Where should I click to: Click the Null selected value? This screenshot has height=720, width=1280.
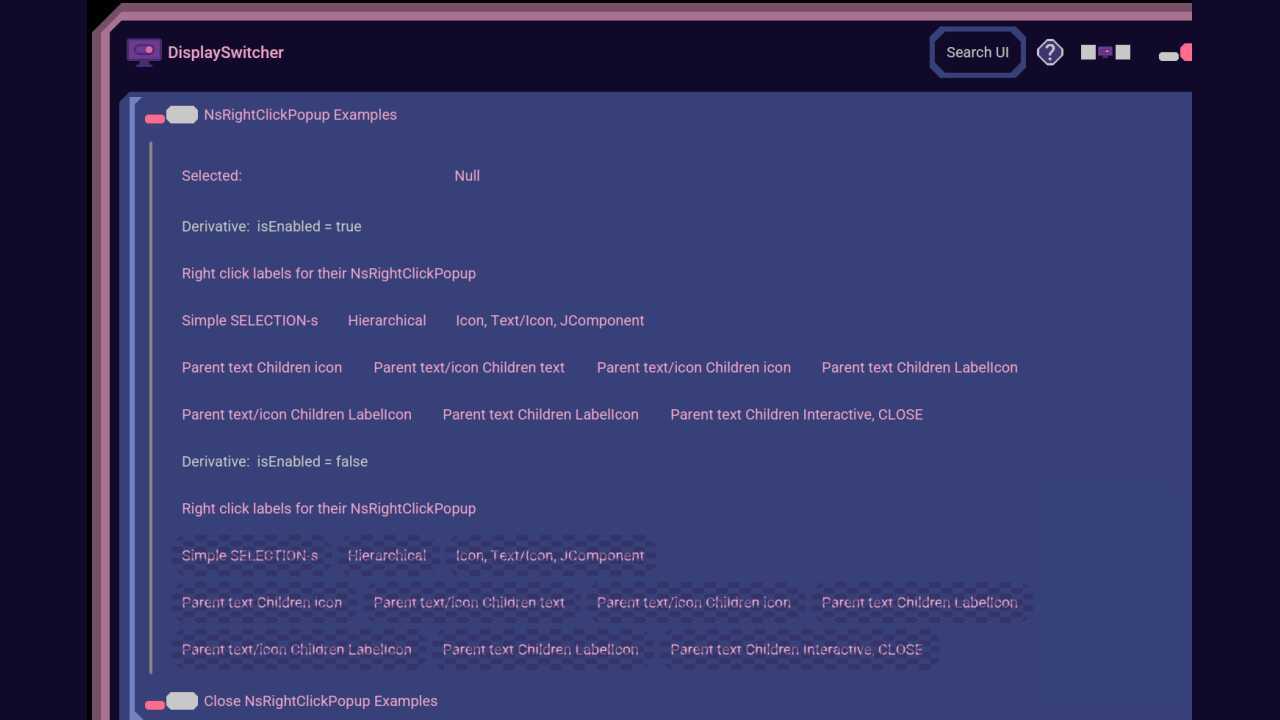coord(467,176)
